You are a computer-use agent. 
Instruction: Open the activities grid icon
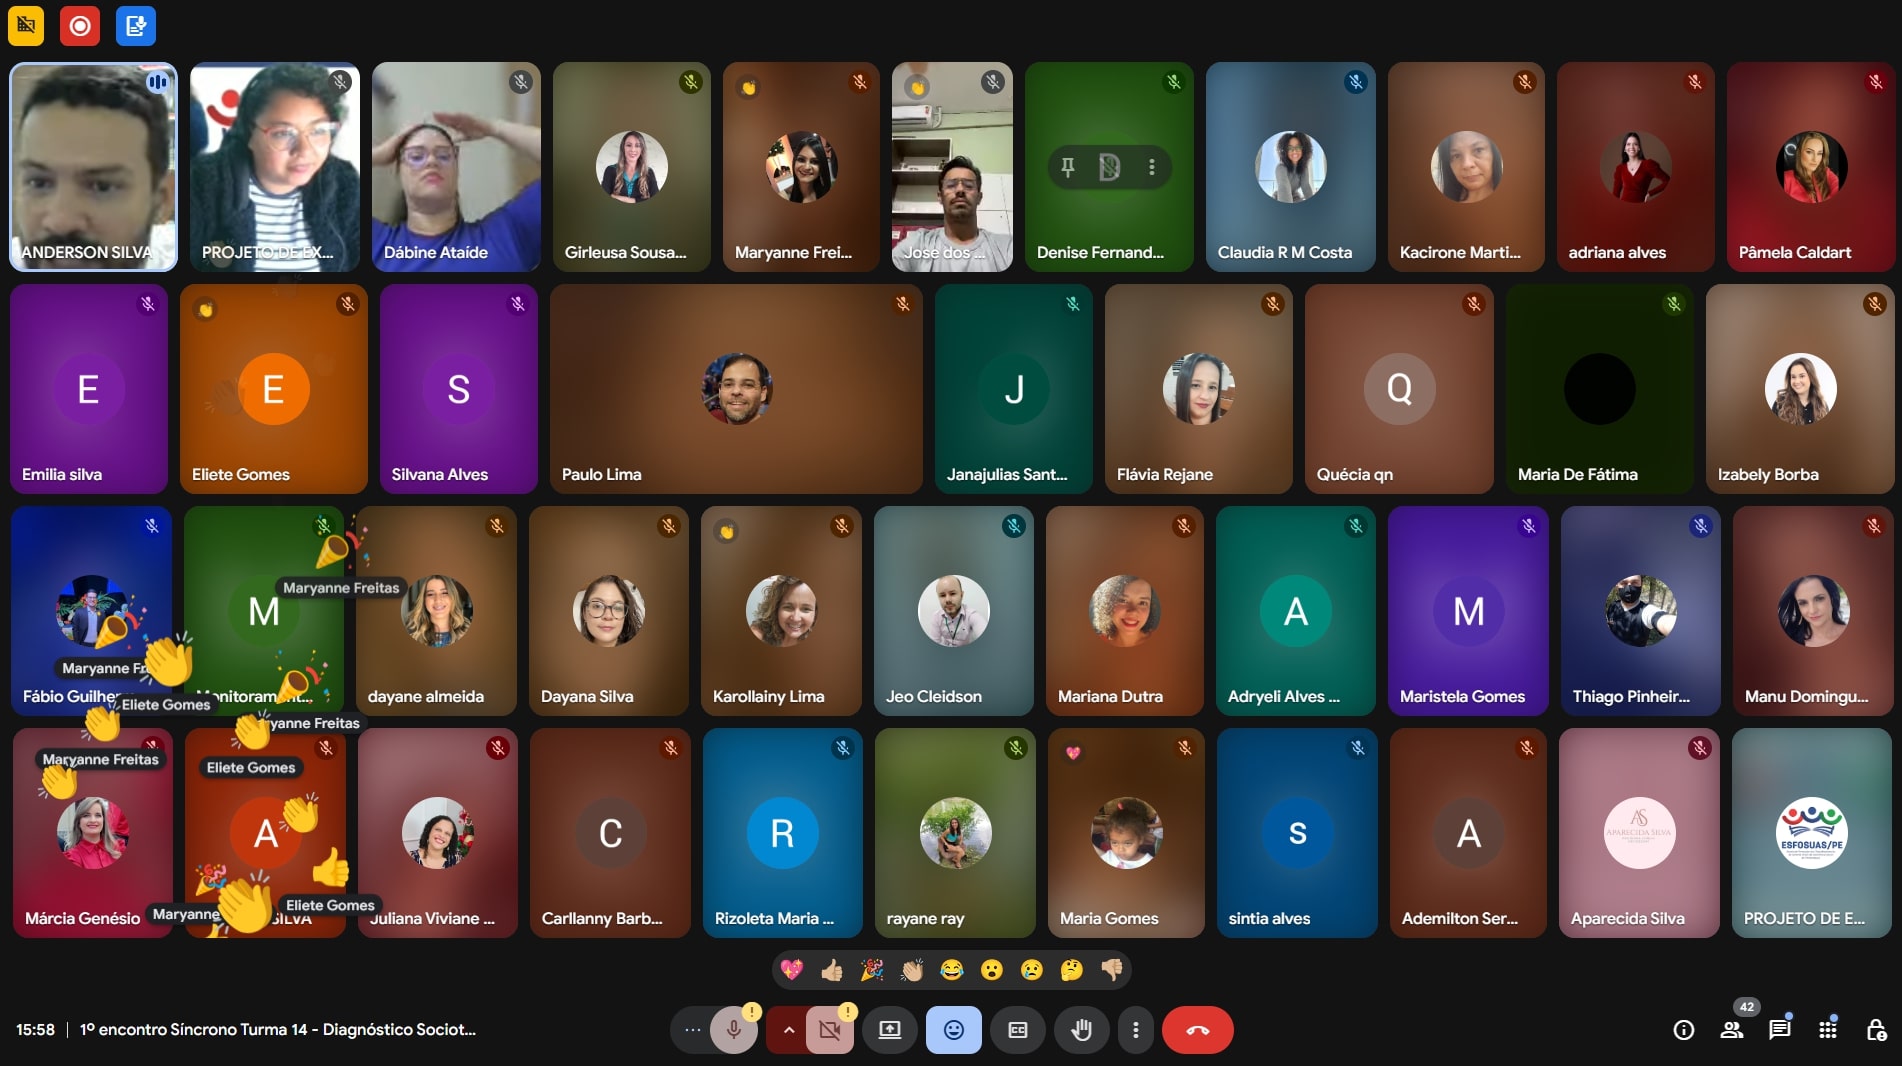click(1828, 1030)
